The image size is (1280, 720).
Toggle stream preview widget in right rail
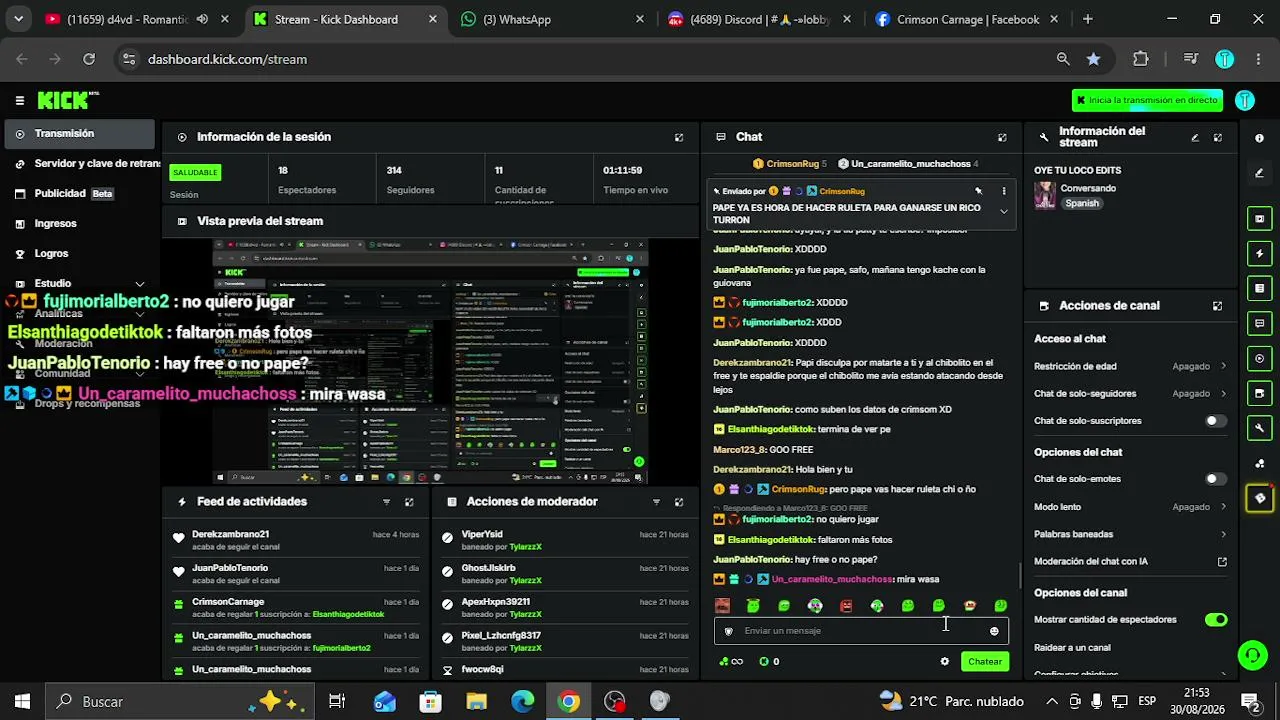click(x=1260, y=219)
